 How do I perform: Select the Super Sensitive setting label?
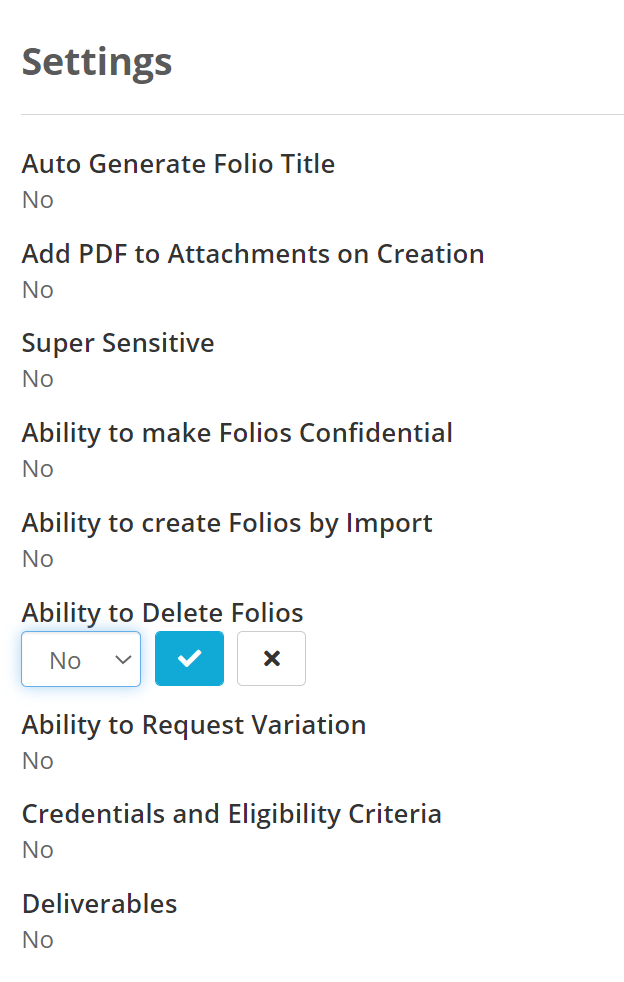click(x=118, y=343)
